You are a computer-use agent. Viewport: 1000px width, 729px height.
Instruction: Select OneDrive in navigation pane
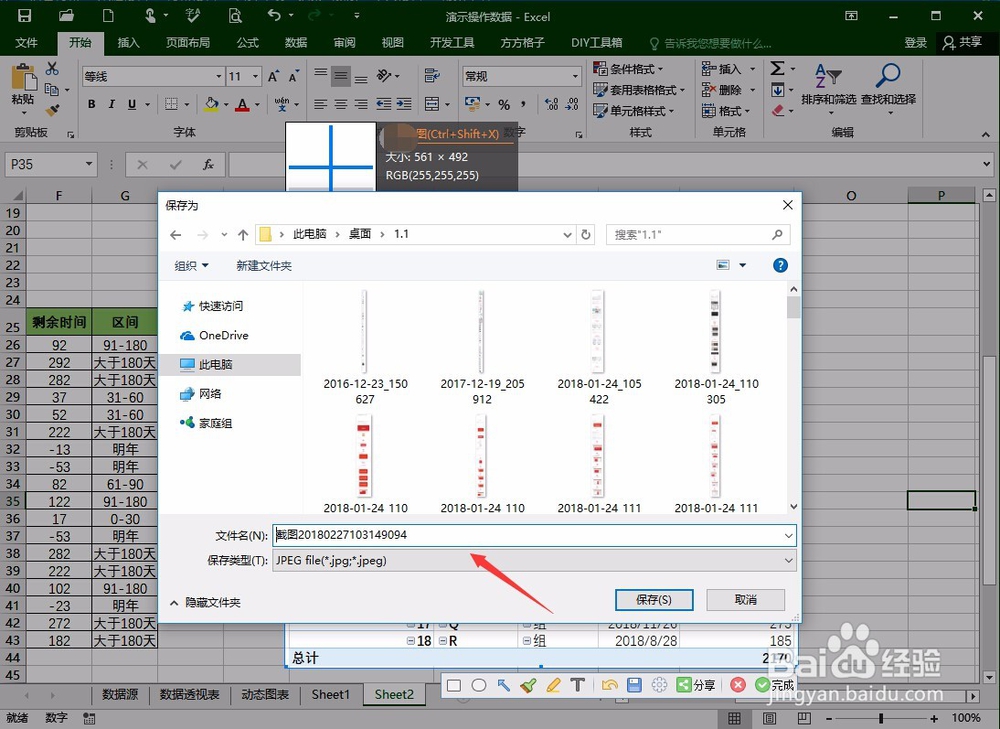[x=214, y=335]
